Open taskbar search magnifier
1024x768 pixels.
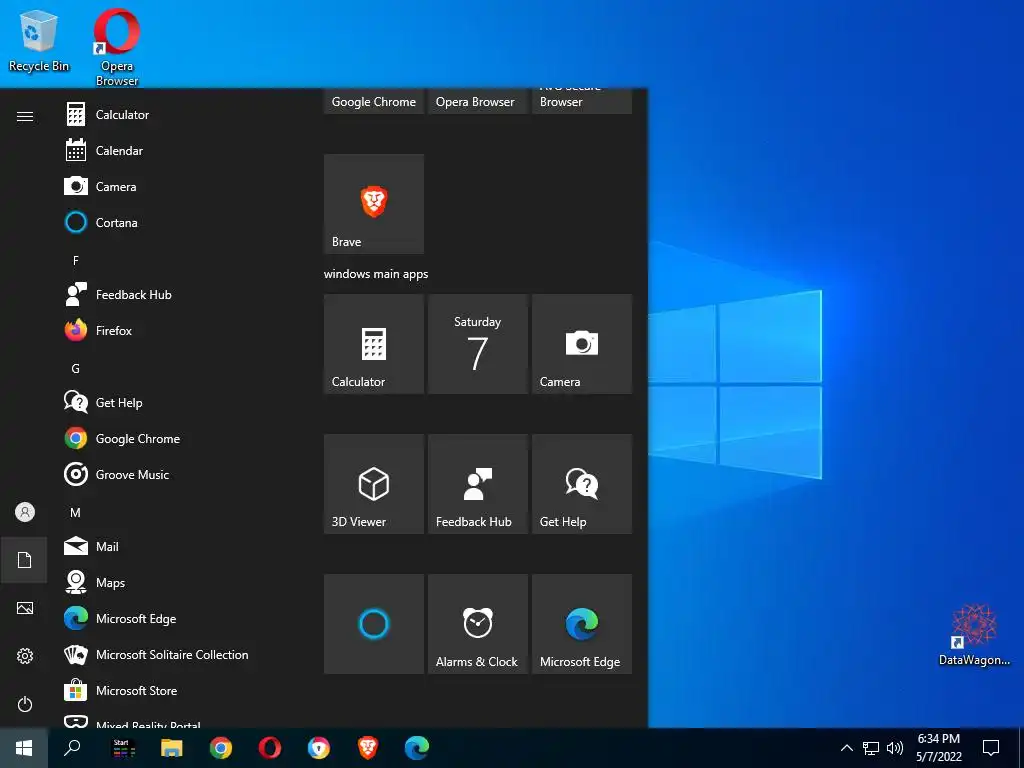tap(72, 748)
